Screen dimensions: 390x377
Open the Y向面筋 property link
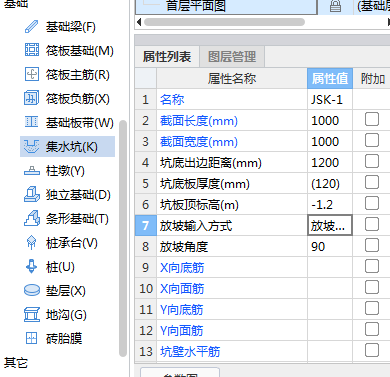coord(182,331)
